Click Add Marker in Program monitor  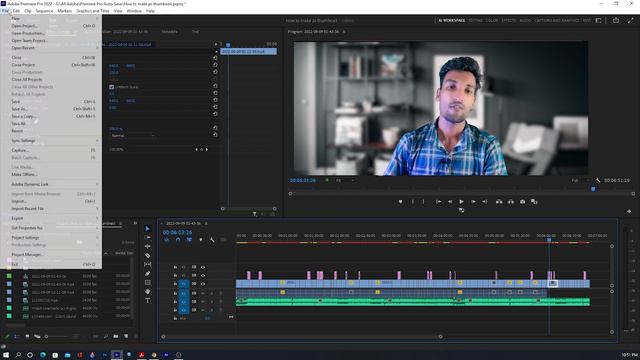[400, 202]
